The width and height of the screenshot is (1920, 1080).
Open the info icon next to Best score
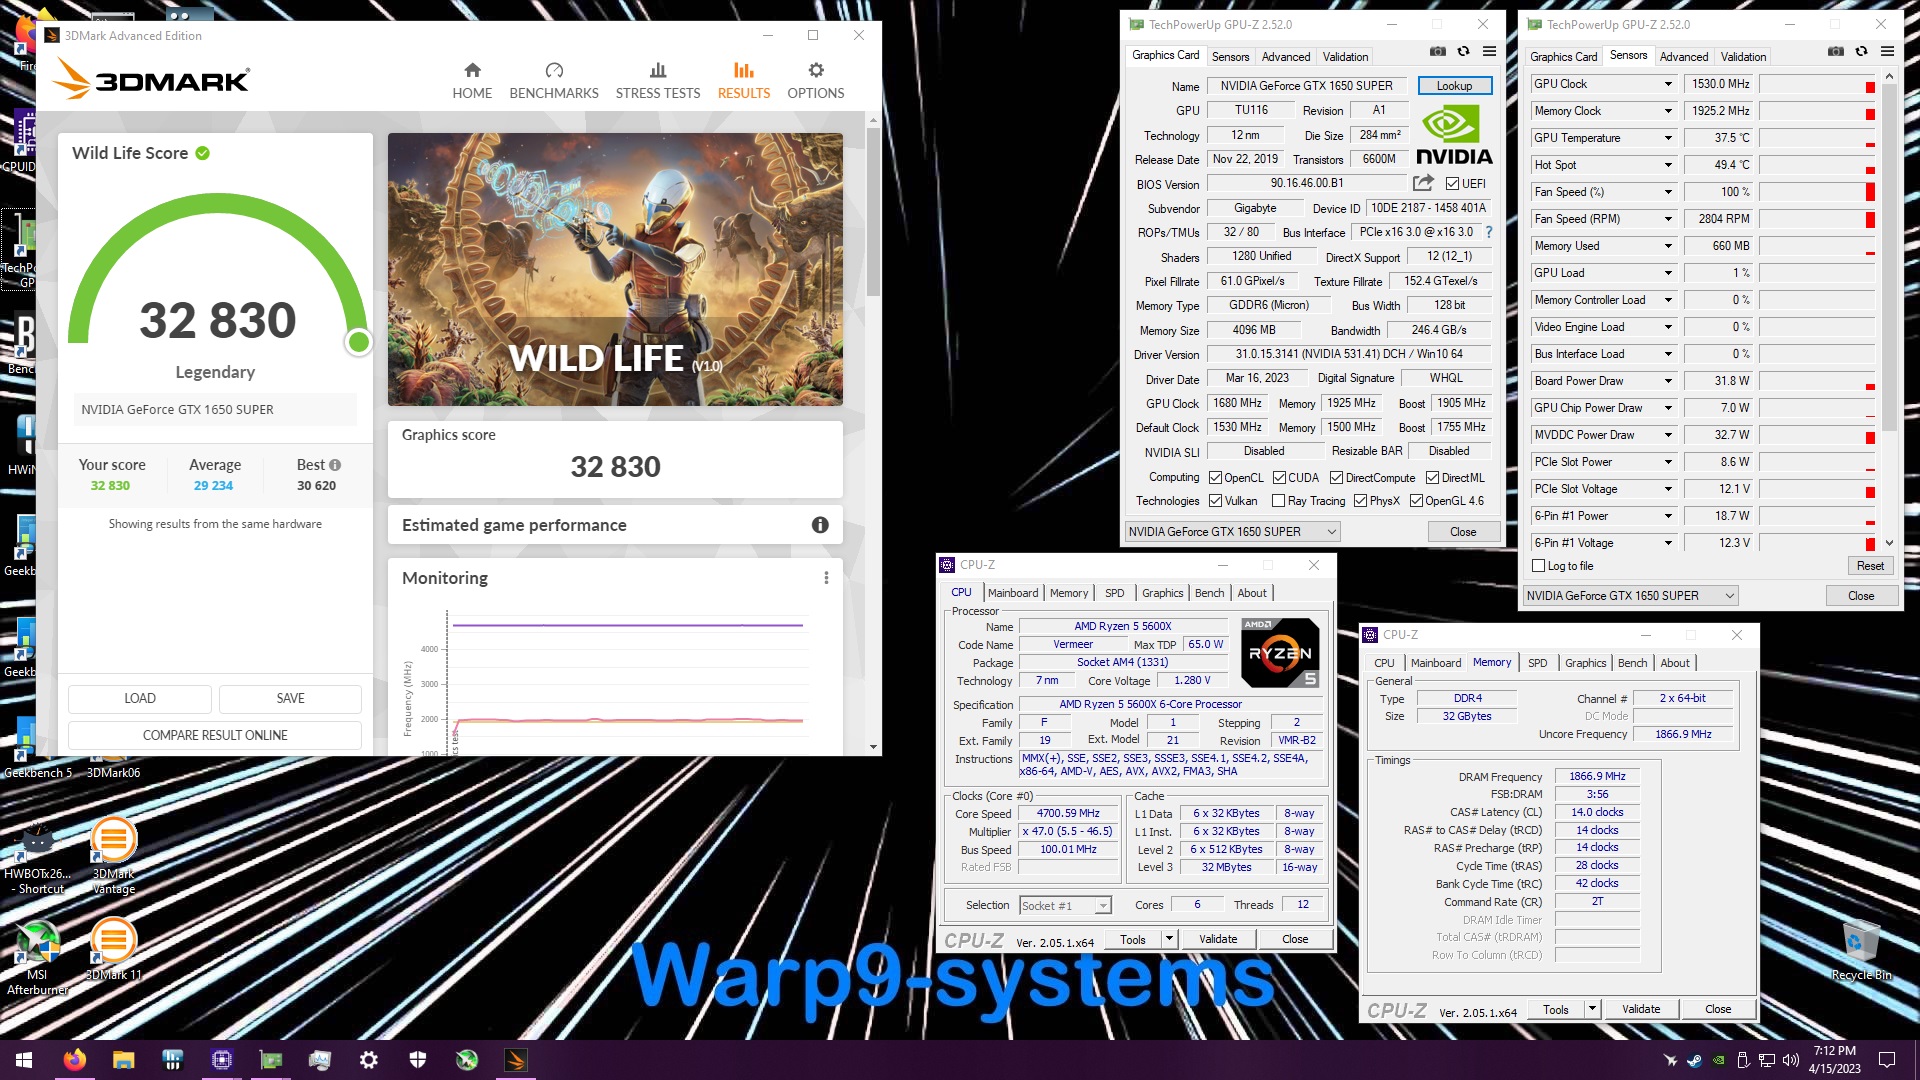pyautogui.click(x=335, y=465)
